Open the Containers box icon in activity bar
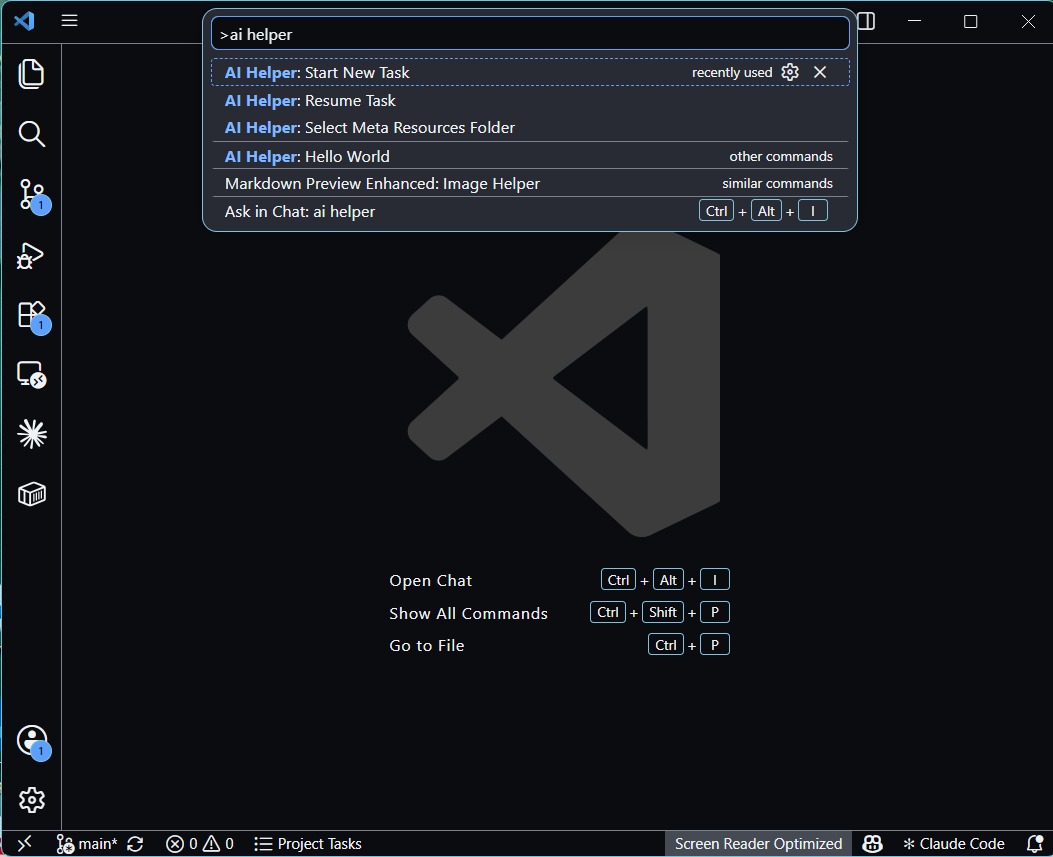1053x857 pixels. [x=31, y=494]
